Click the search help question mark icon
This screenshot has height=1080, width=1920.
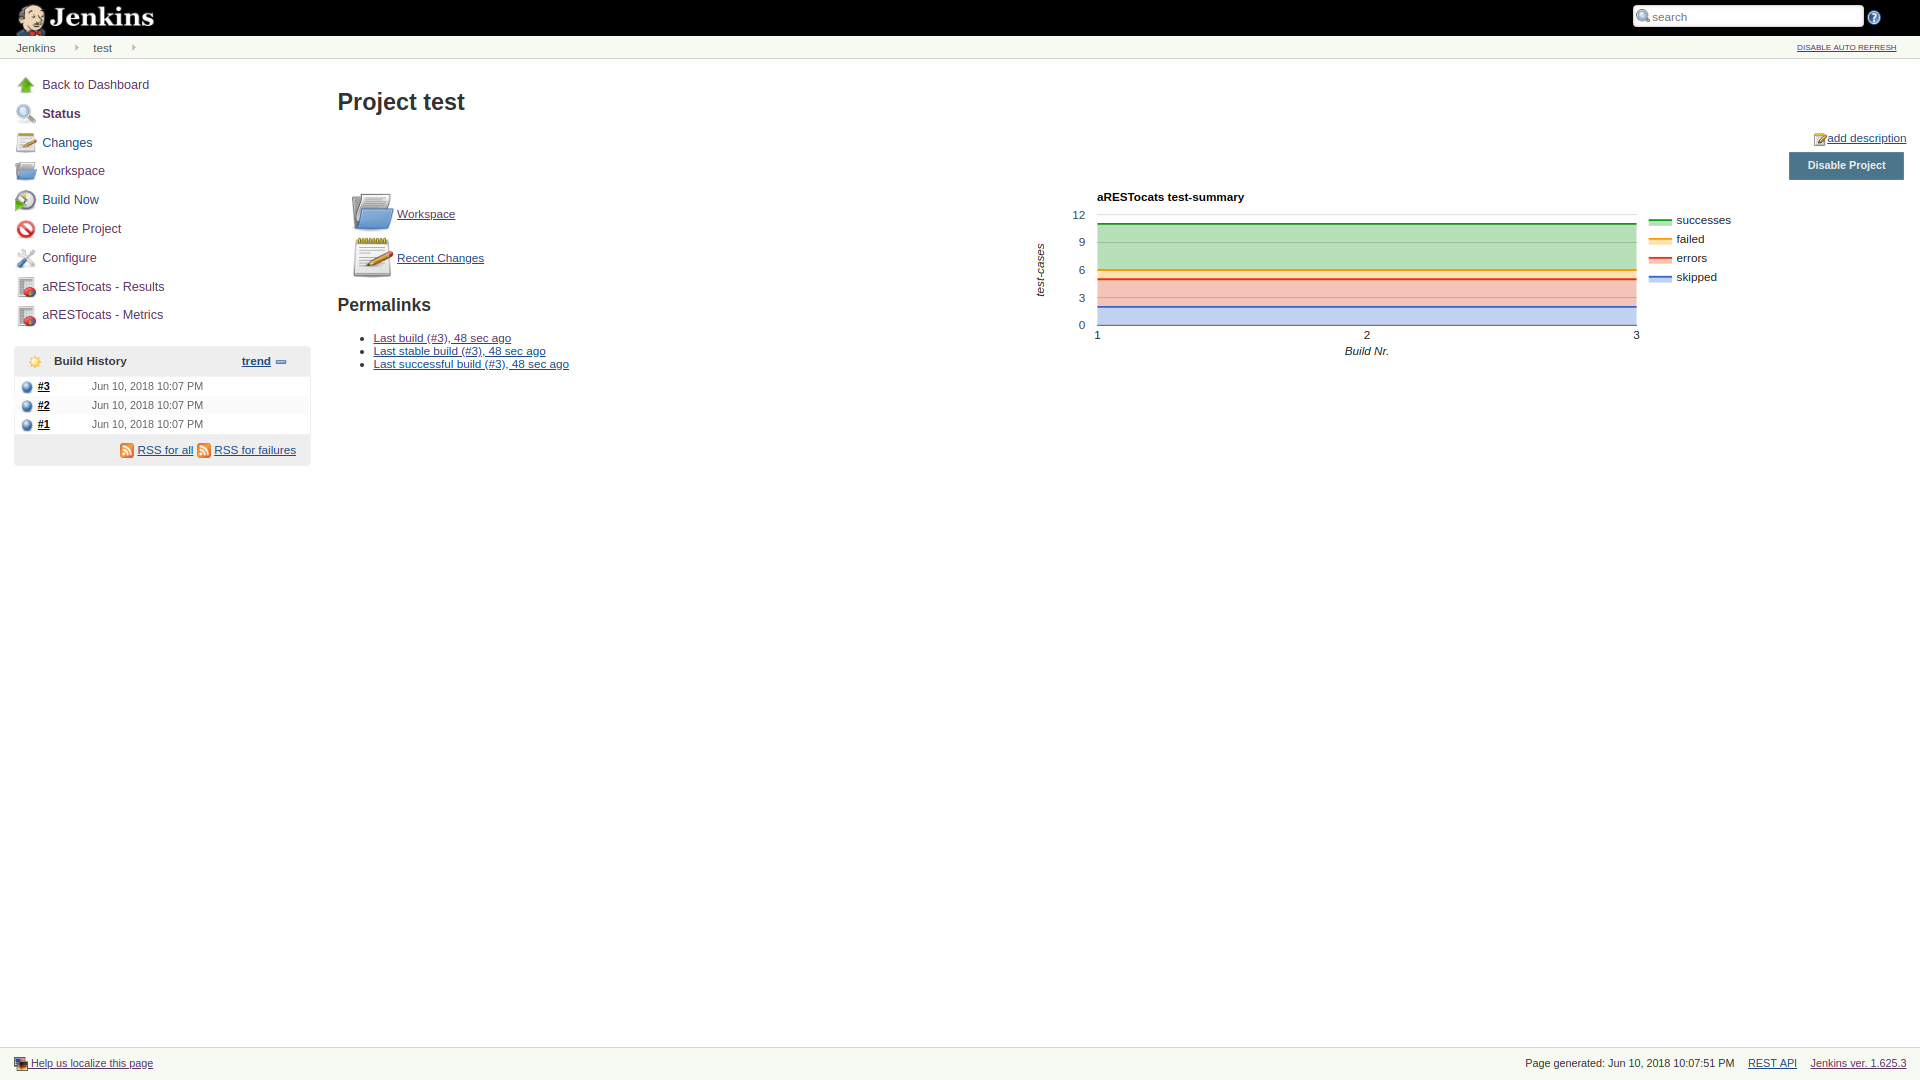tap(1874, 17)
